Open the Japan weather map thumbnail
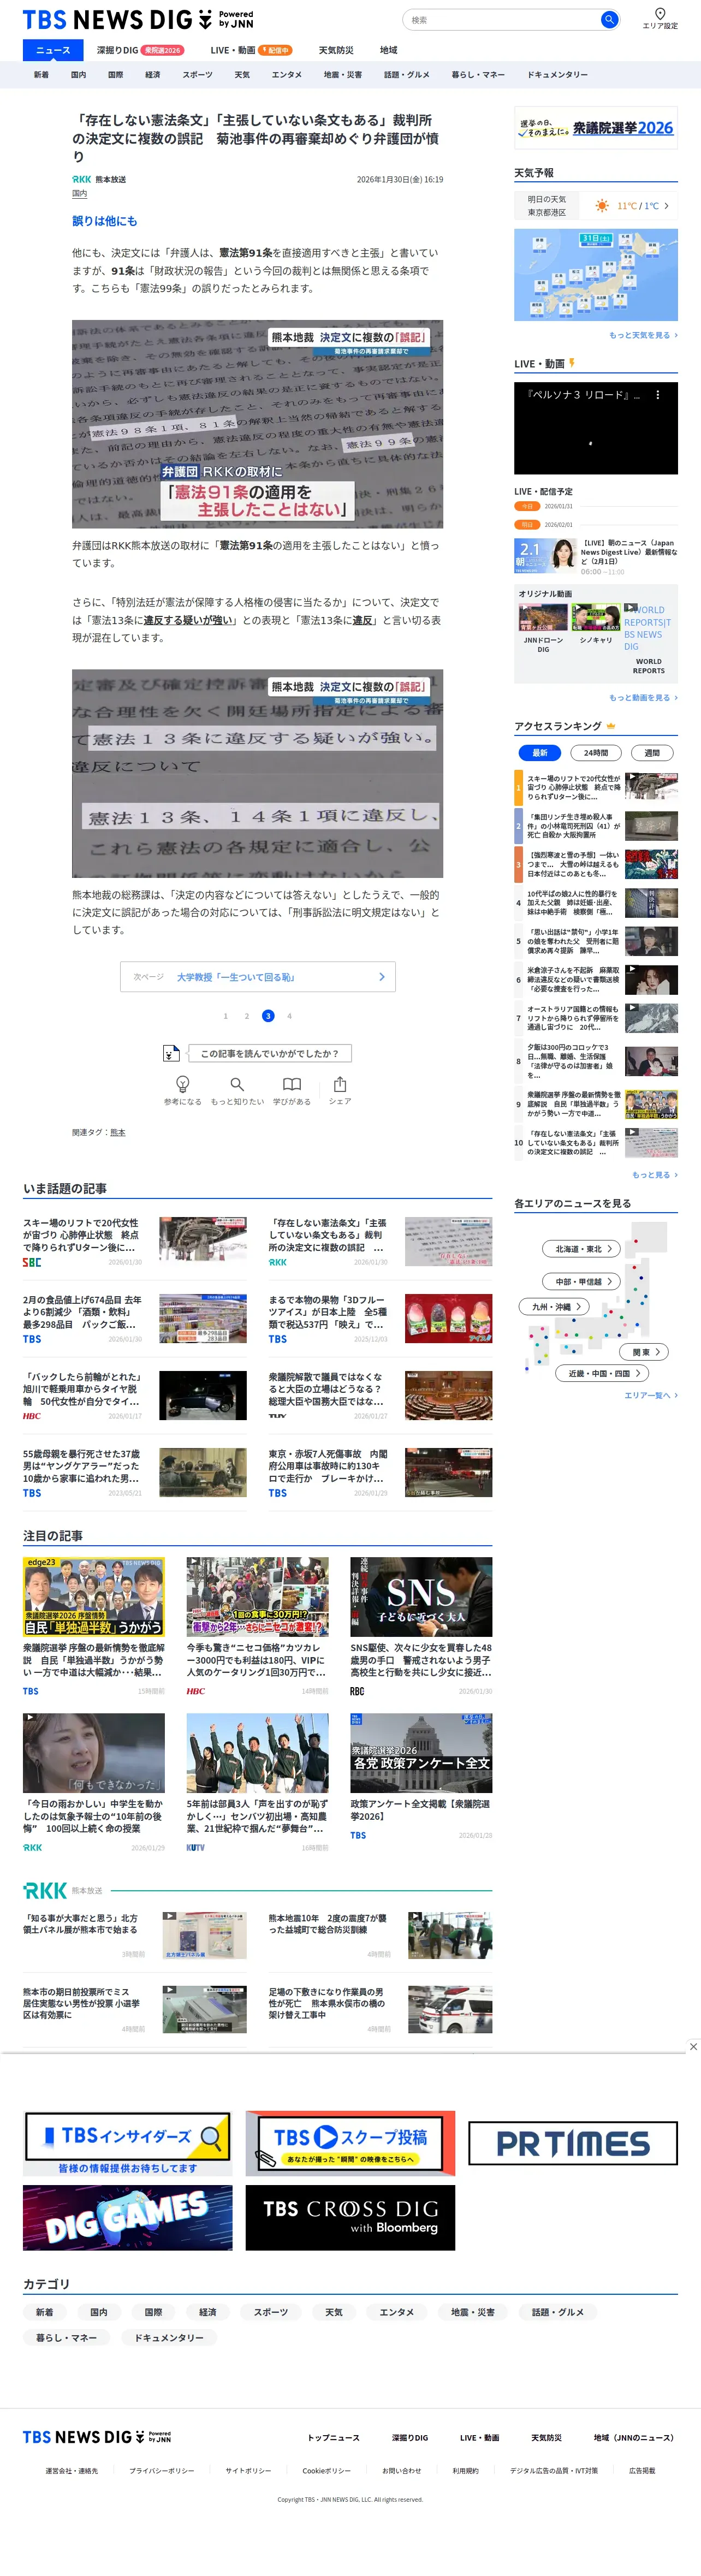Viewport: 701px width, 2576px height. click(x=596, y=275)
